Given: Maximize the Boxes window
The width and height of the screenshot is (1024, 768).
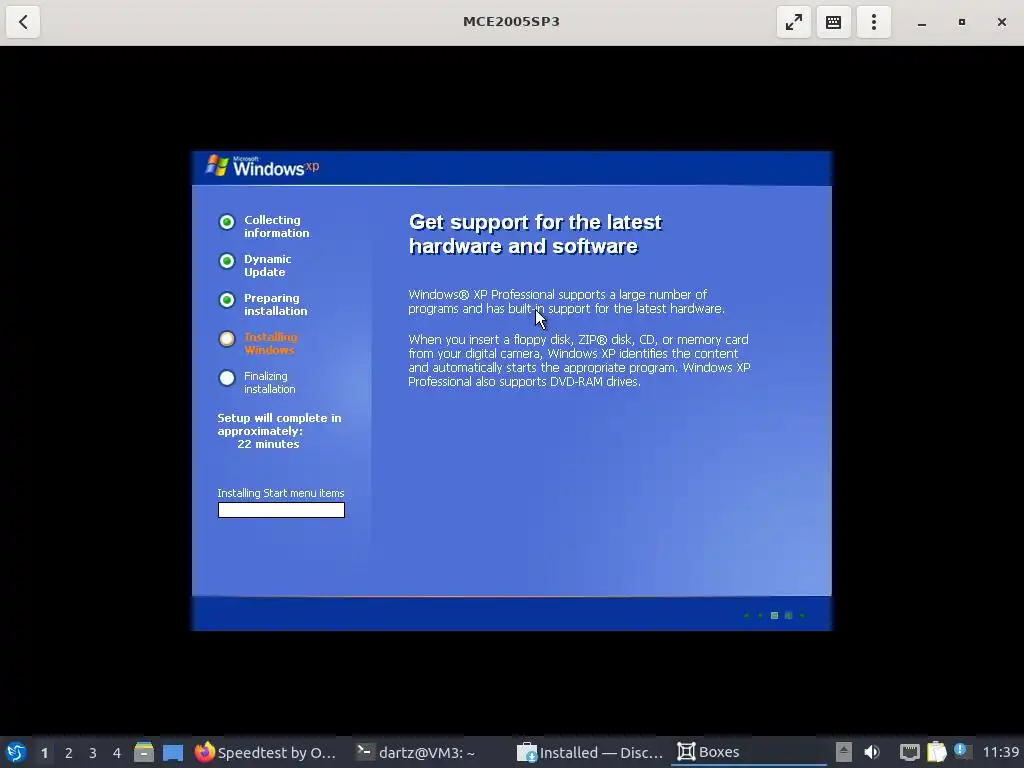Looking at the screenshot, I should (x=961, y=22).
